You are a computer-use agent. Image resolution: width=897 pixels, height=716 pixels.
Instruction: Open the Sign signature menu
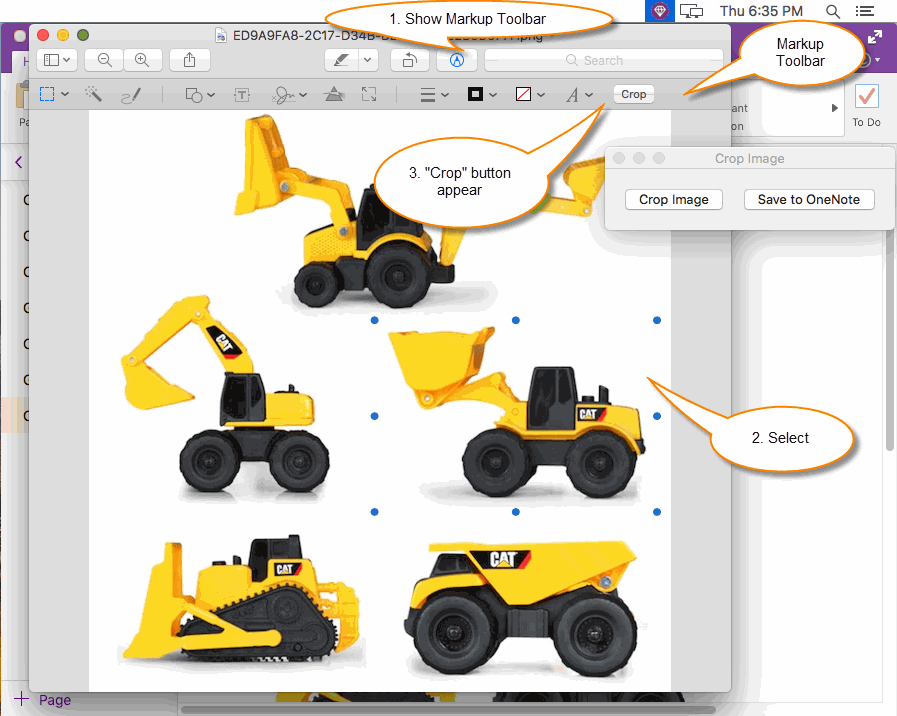point(289,95)
